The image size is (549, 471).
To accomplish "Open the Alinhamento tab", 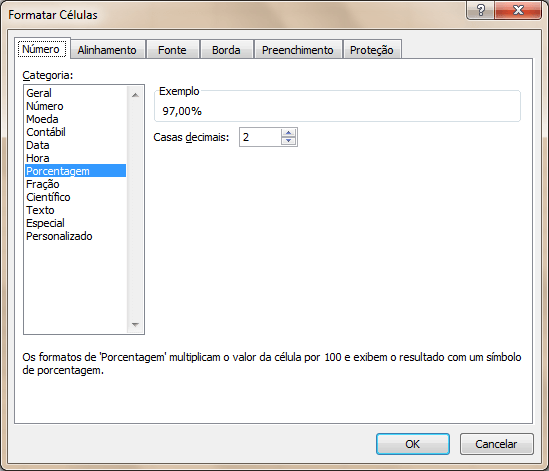I will click(107, 50).
